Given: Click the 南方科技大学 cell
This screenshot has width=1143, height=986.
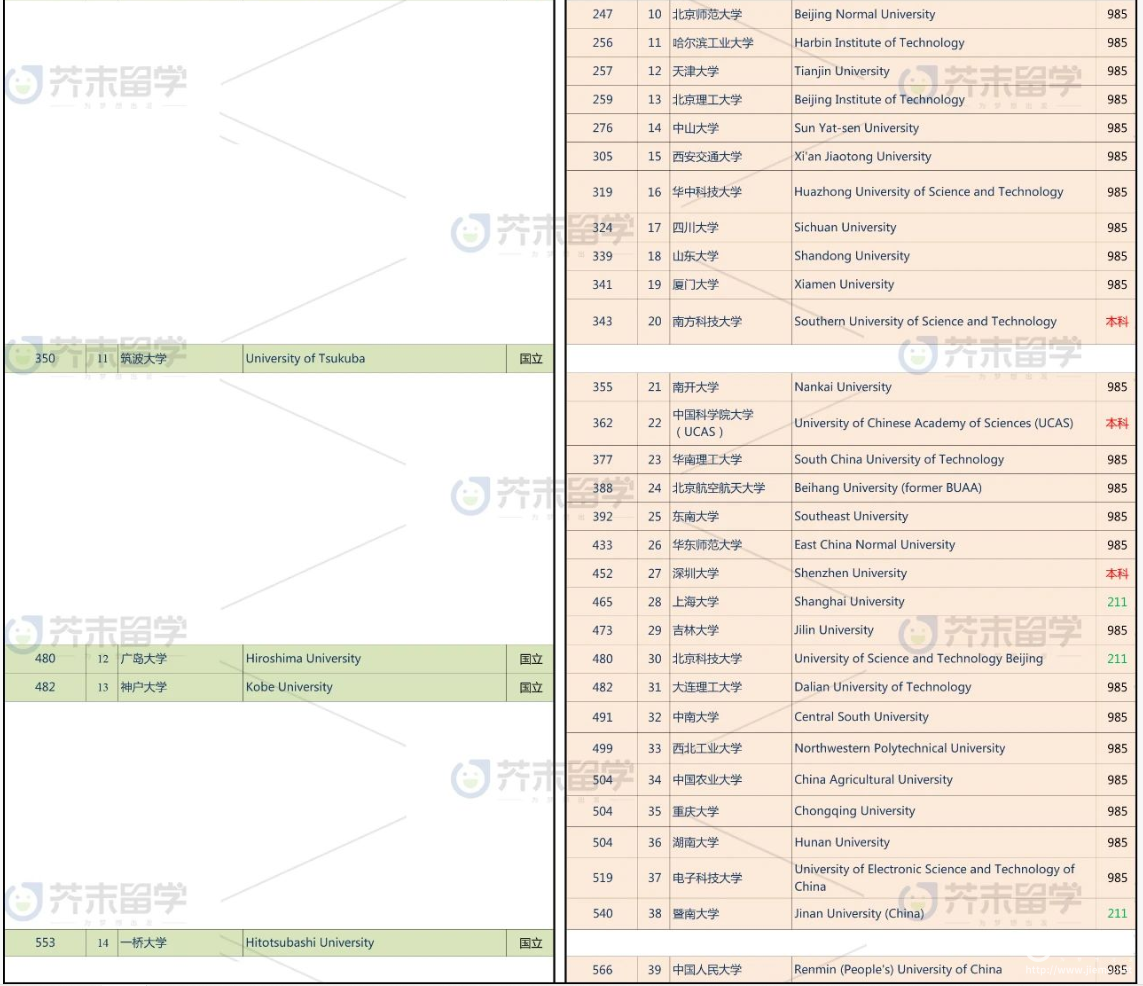Looking at the screenshot, I should [x=730, y=321].
